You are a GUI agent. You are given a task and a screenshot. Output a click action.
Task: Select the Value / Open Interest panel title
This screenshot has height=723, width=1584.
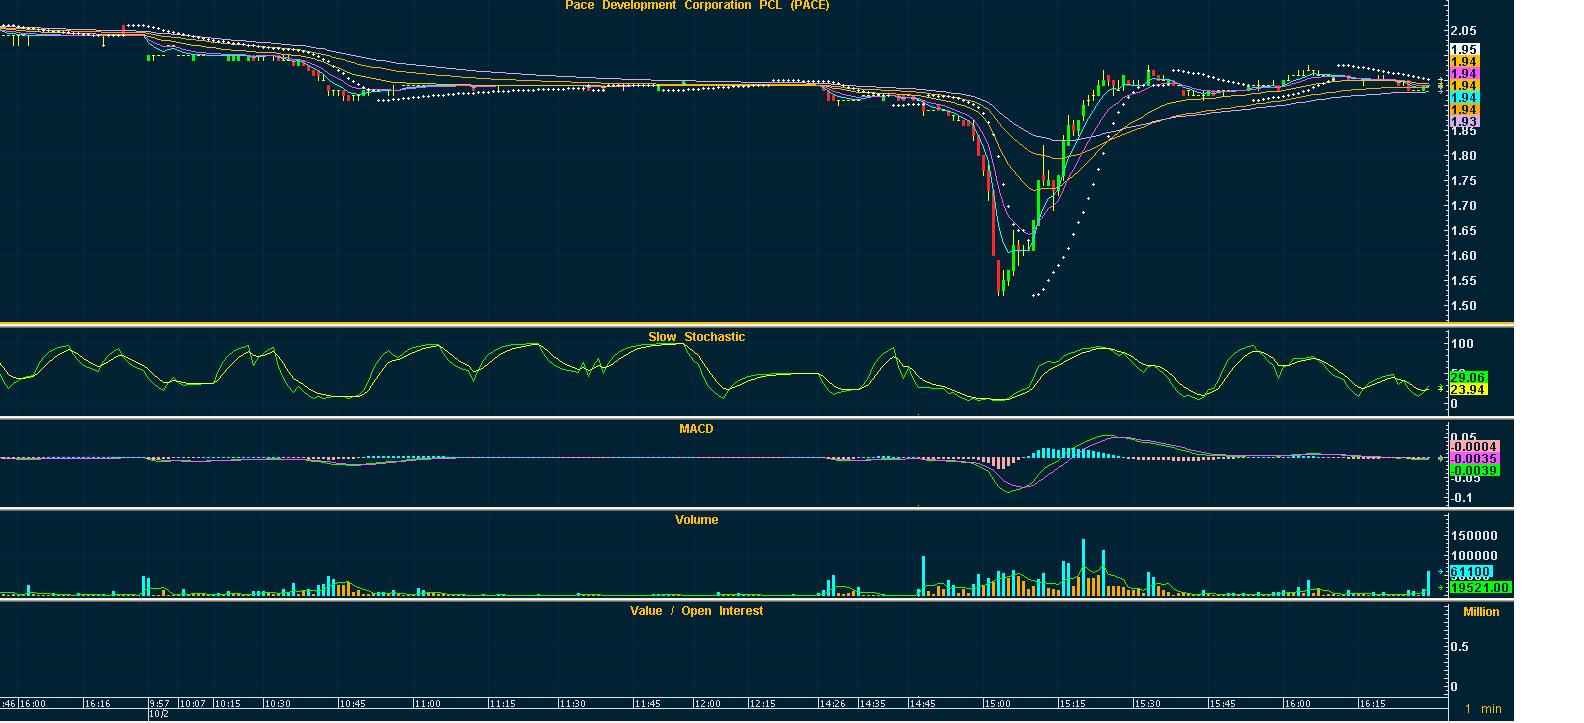696,611
